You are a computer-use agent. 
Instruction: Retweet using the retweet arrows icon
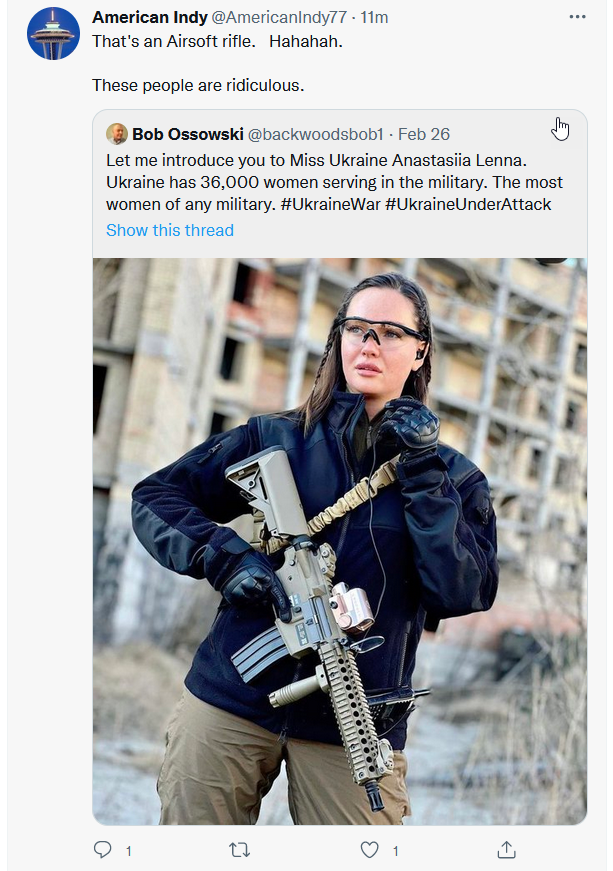click(239, 850)
